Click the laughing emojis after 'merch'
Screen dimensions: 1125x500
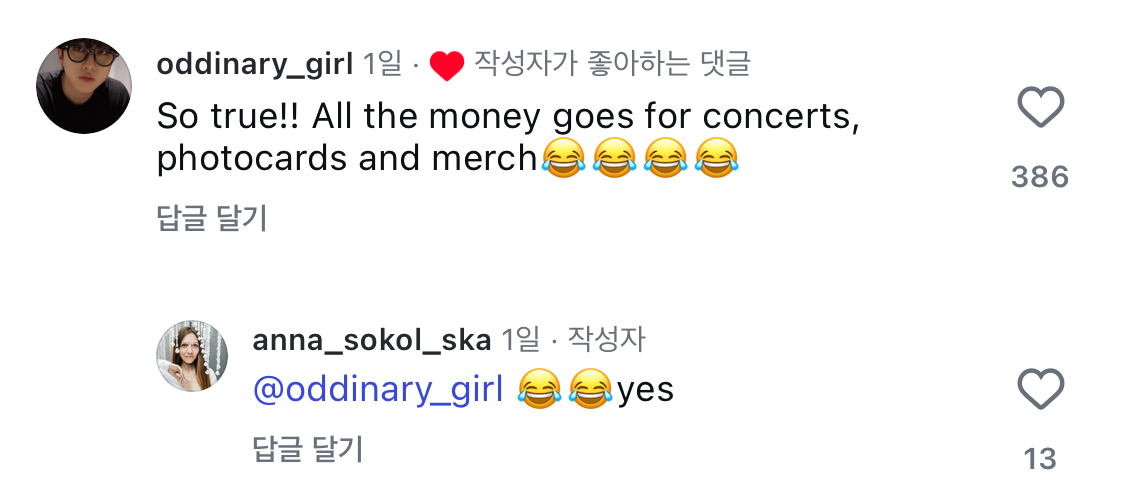click(x=640, y=159)
